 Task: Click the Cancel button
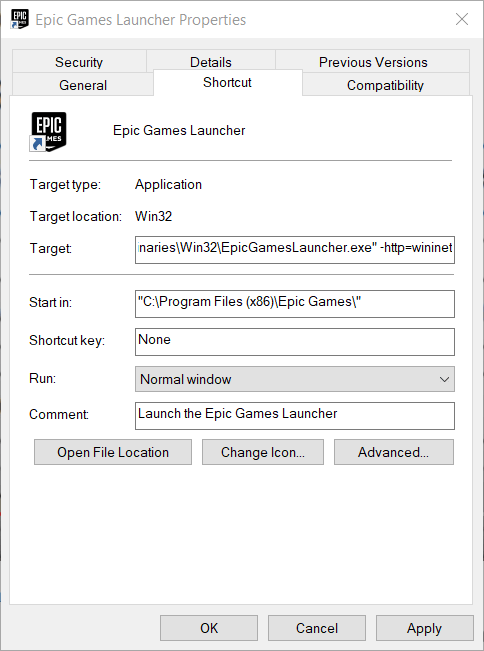317,628
